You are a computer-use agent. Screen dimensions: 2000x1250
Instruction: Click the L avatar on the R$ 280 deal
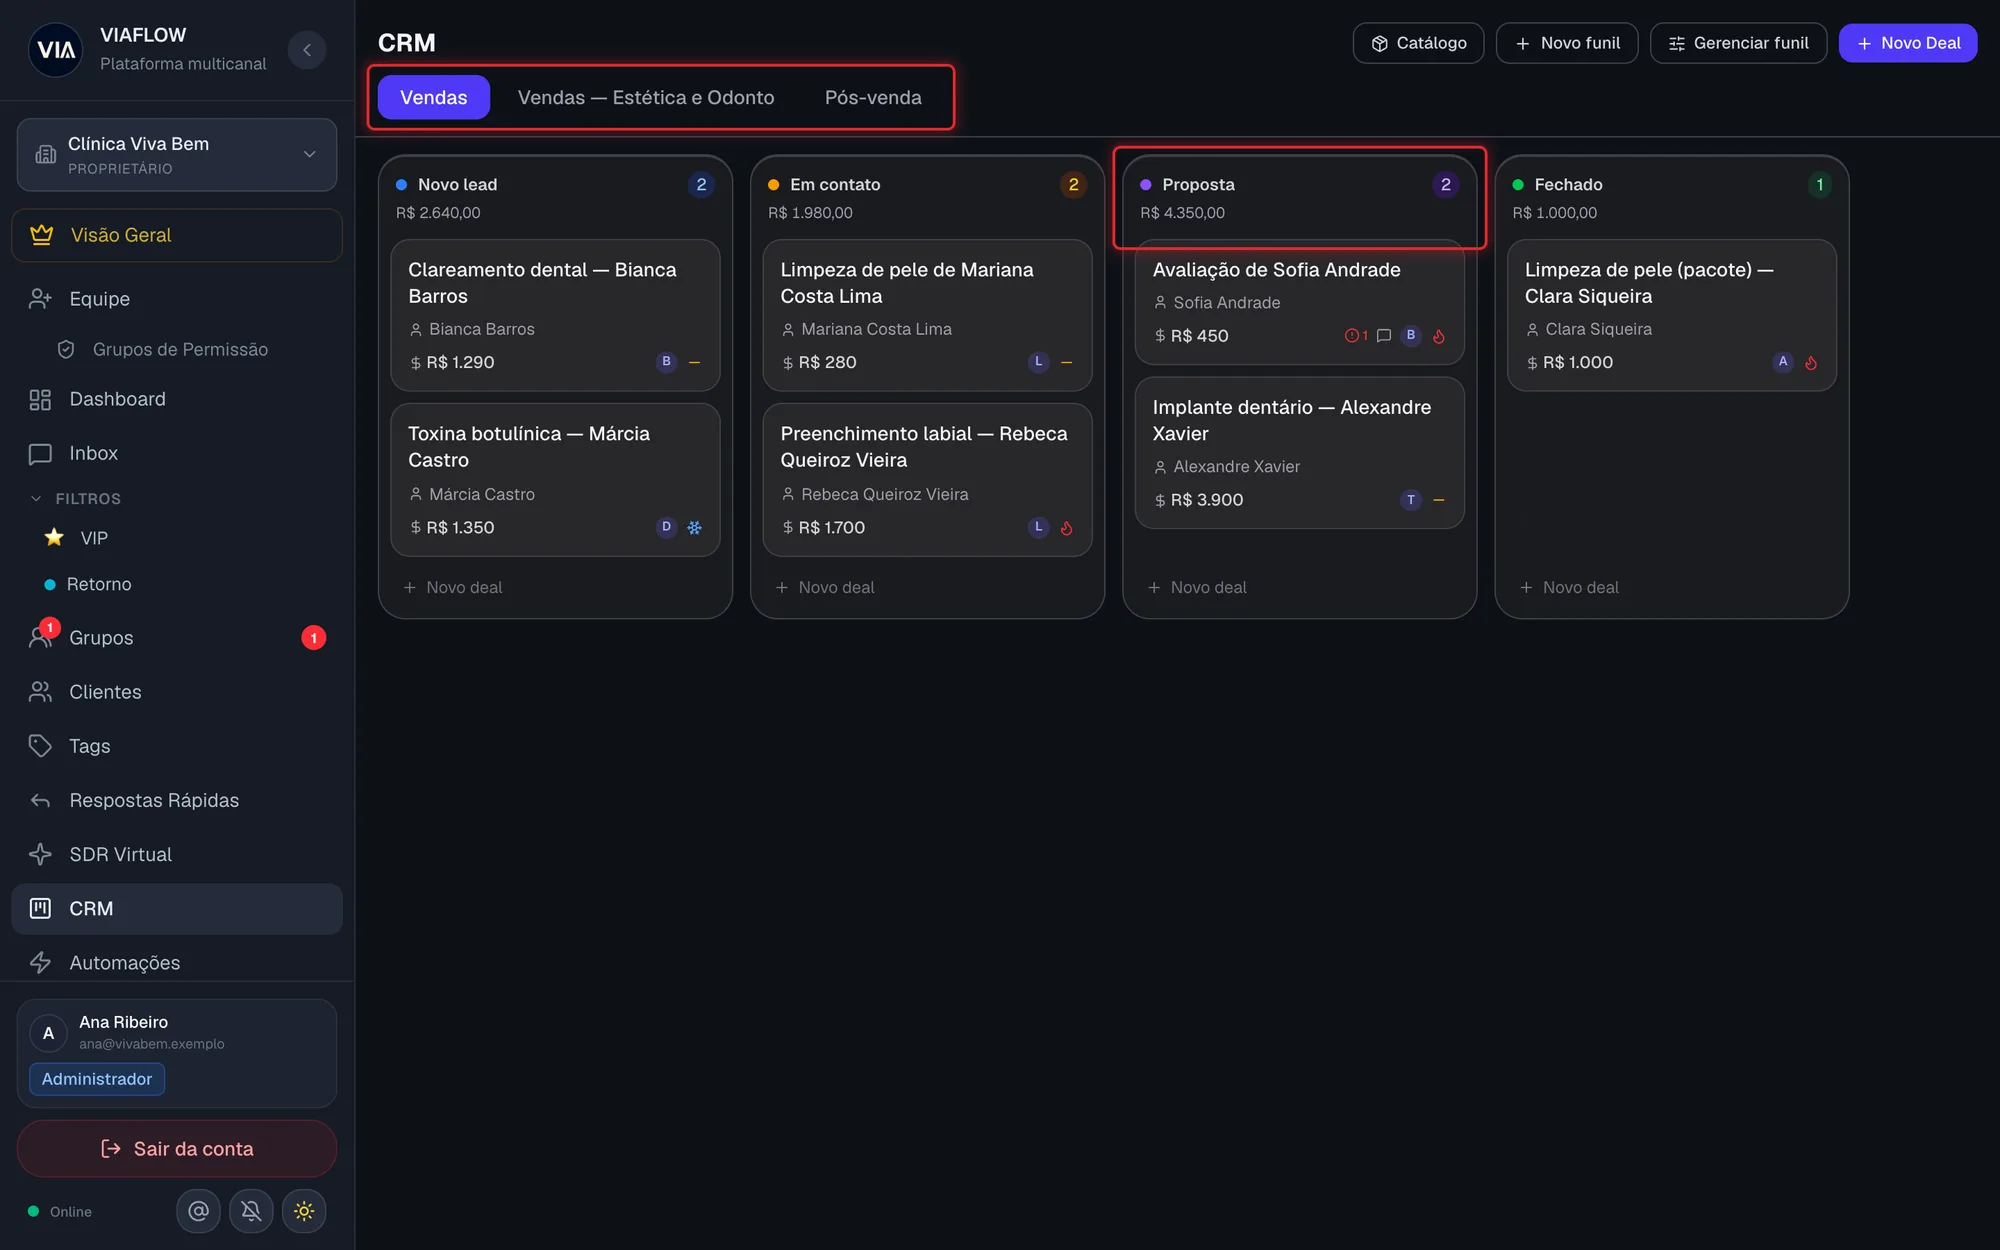[1038, 362]
